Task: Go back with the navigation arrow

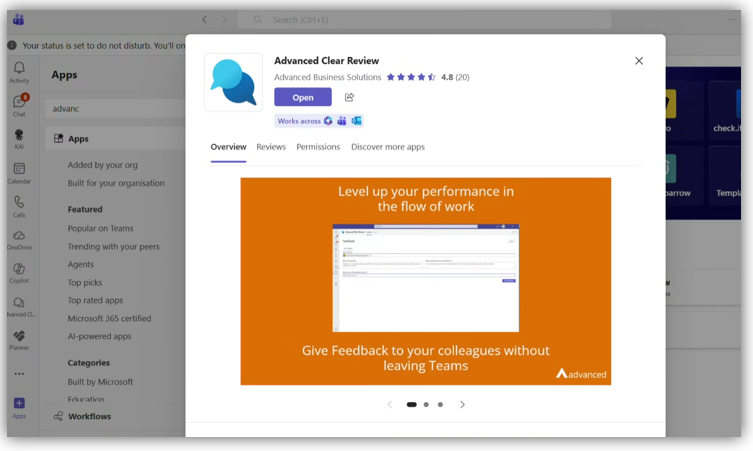Action: [205, 20]
